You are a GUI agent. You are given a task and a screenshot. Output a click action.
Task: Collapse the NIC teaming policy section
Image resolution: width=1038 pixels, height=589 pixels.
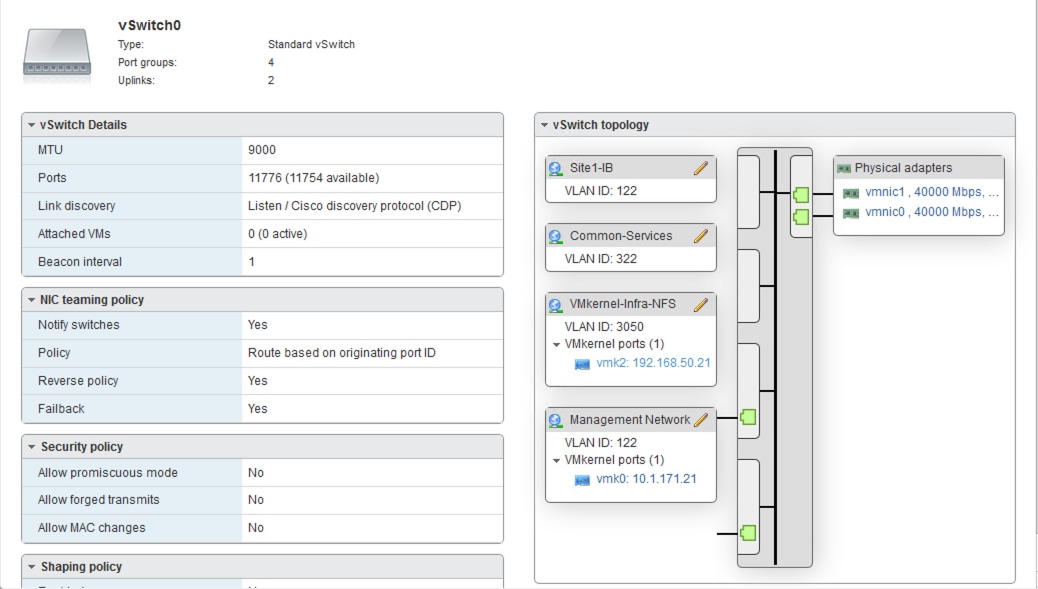31,300
